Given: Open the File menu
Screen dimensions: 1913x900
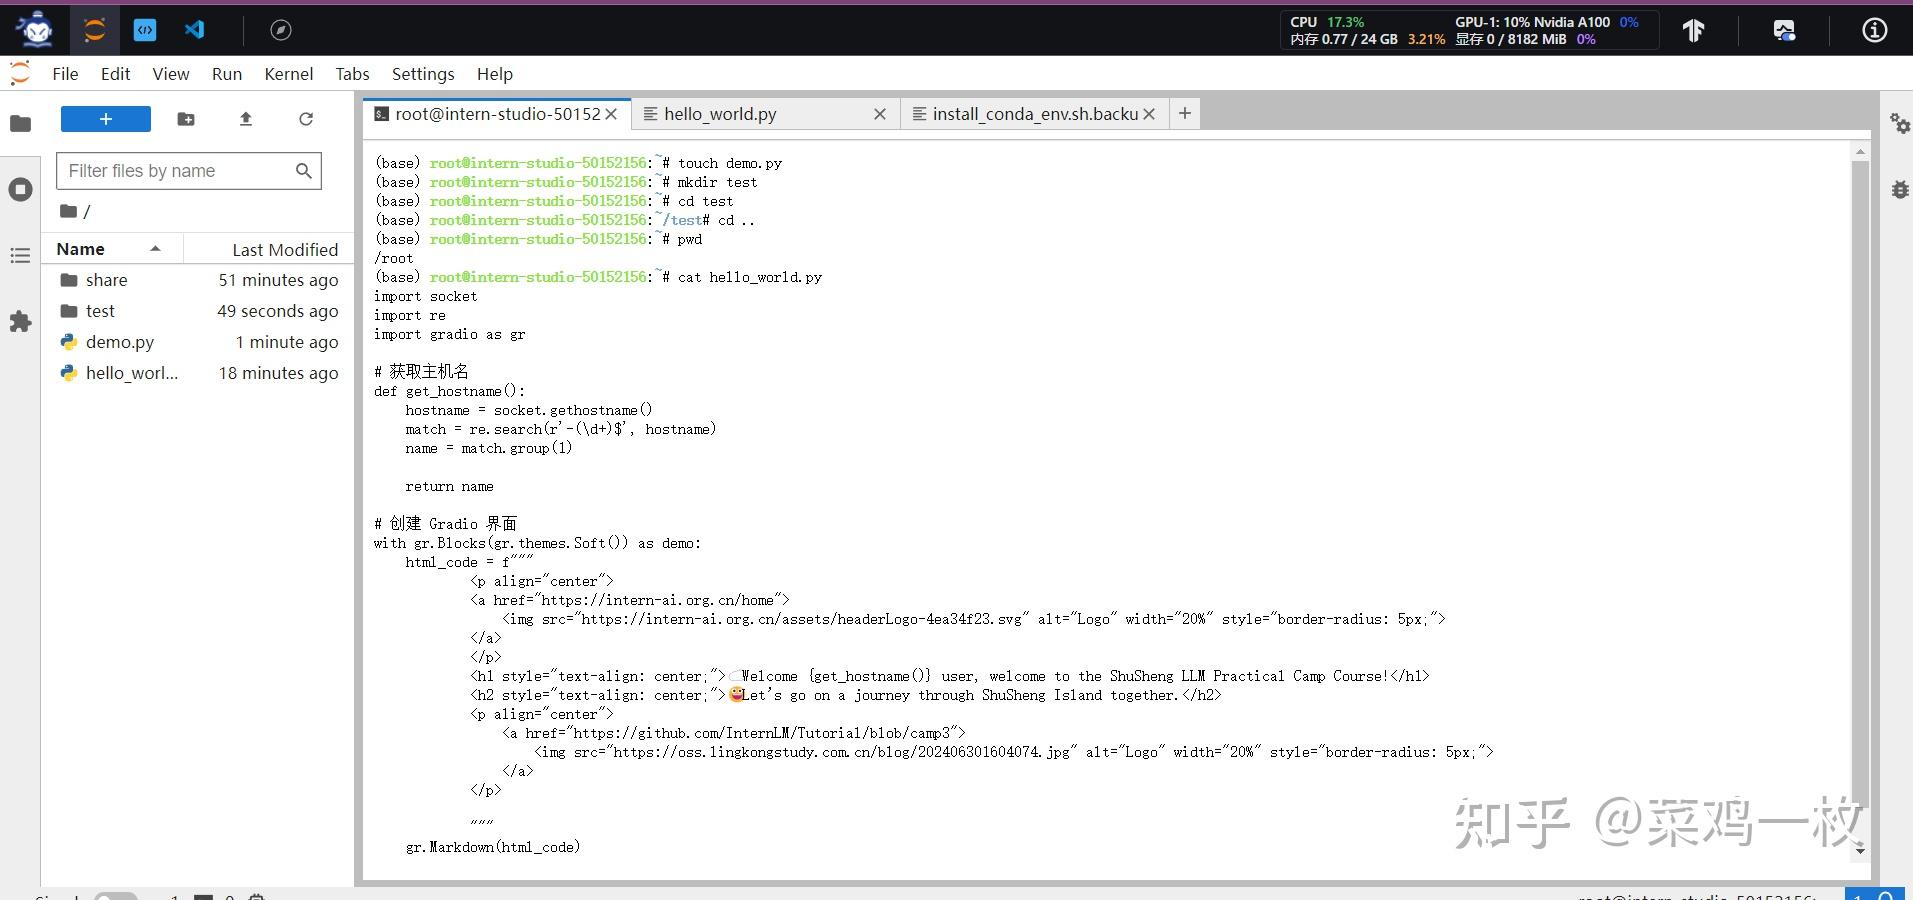Looking at the screenshot, I should pos(65,74).
